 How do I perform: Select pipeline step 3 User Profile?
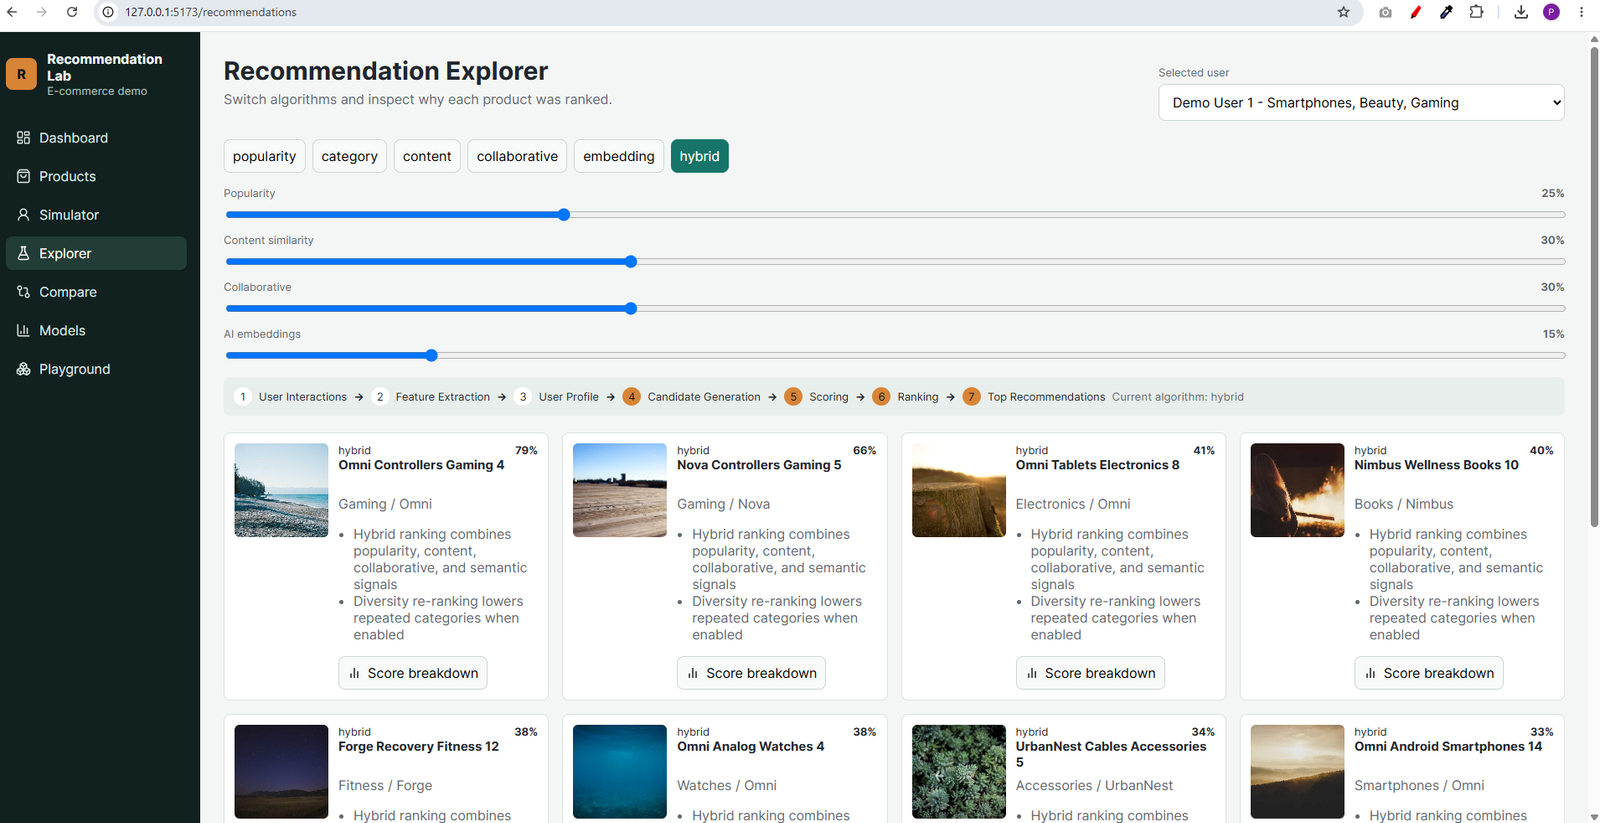click(557, 397)
